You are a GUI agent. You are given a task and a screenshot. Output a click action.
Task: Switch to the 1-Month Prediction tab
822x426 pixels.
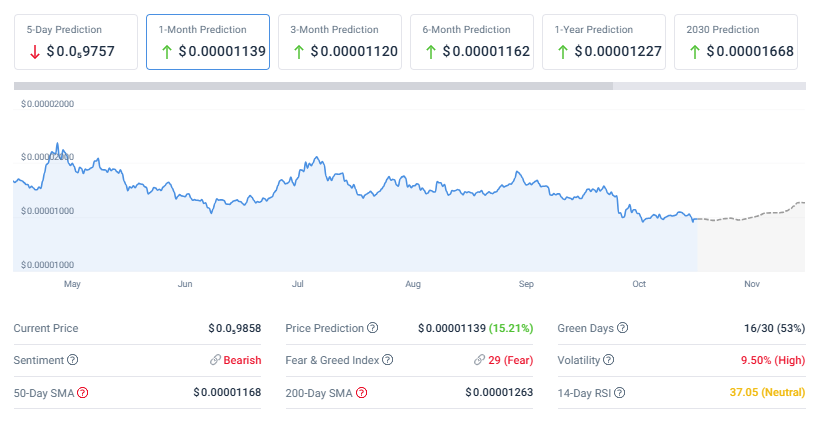208,42
